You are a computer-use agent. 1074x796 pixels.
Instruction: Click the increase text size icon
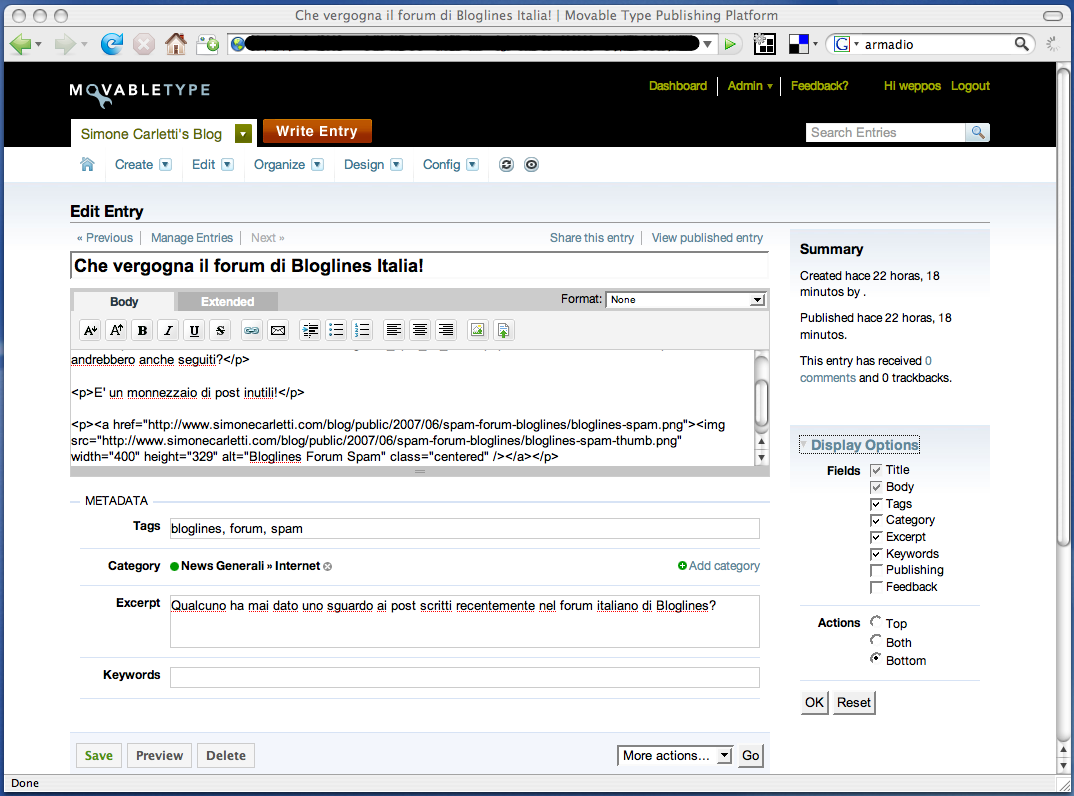pyautogui.click(x=116, y=330)
